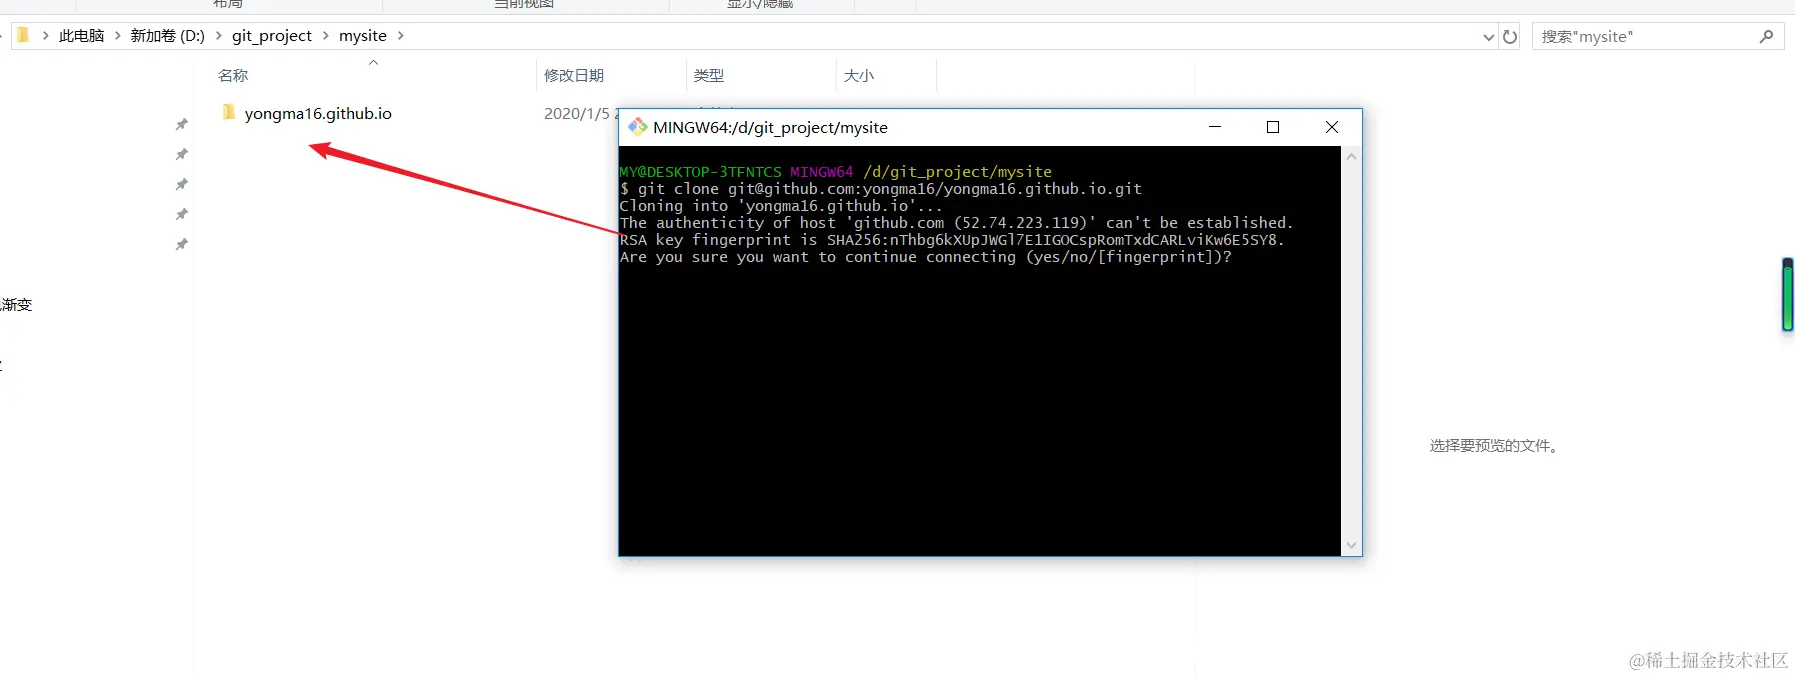Screen dimensions: 1795x677
Task: Sort files by 大小 column
Action: (x=859, y=76)
